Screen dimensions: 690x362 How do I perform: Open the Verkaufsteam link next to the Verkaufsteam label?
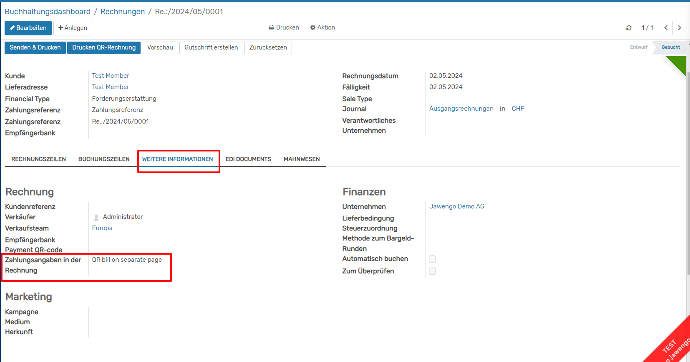pyautogui.click(x=102, y=228)
